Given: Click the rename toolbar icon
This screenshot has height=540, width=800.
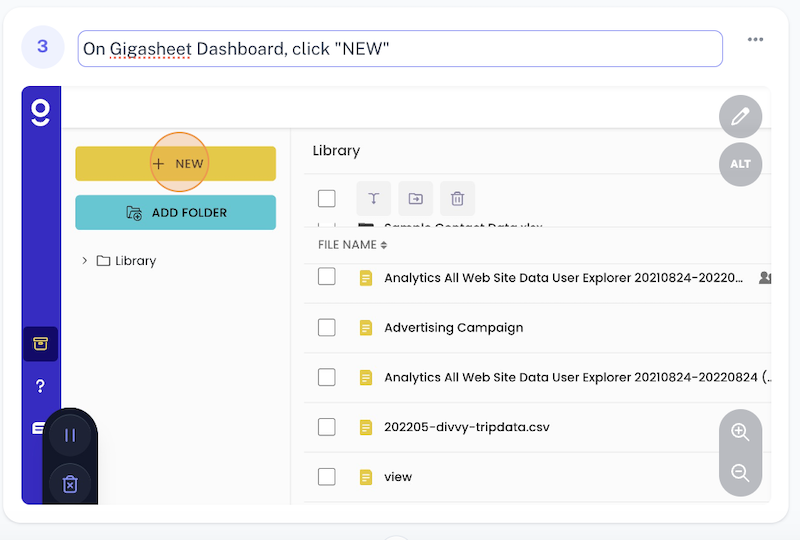Looking at the screenshot, I should point(373,198).
